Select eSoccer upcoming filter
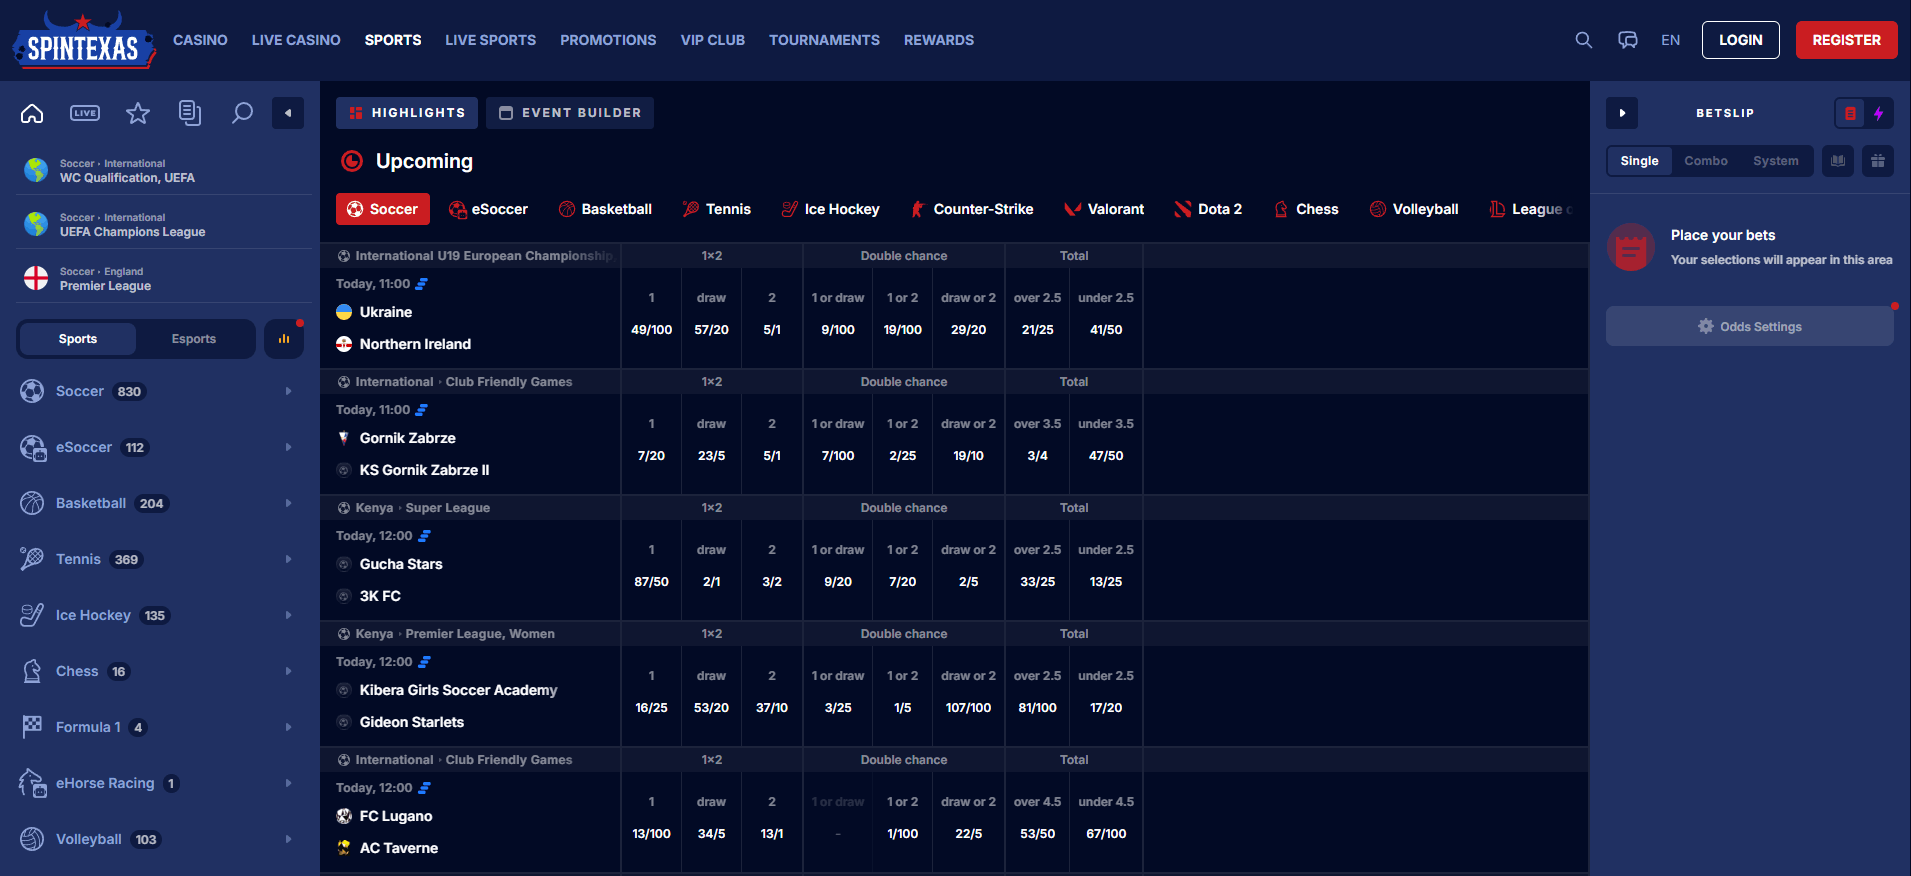 pos(488,209)
